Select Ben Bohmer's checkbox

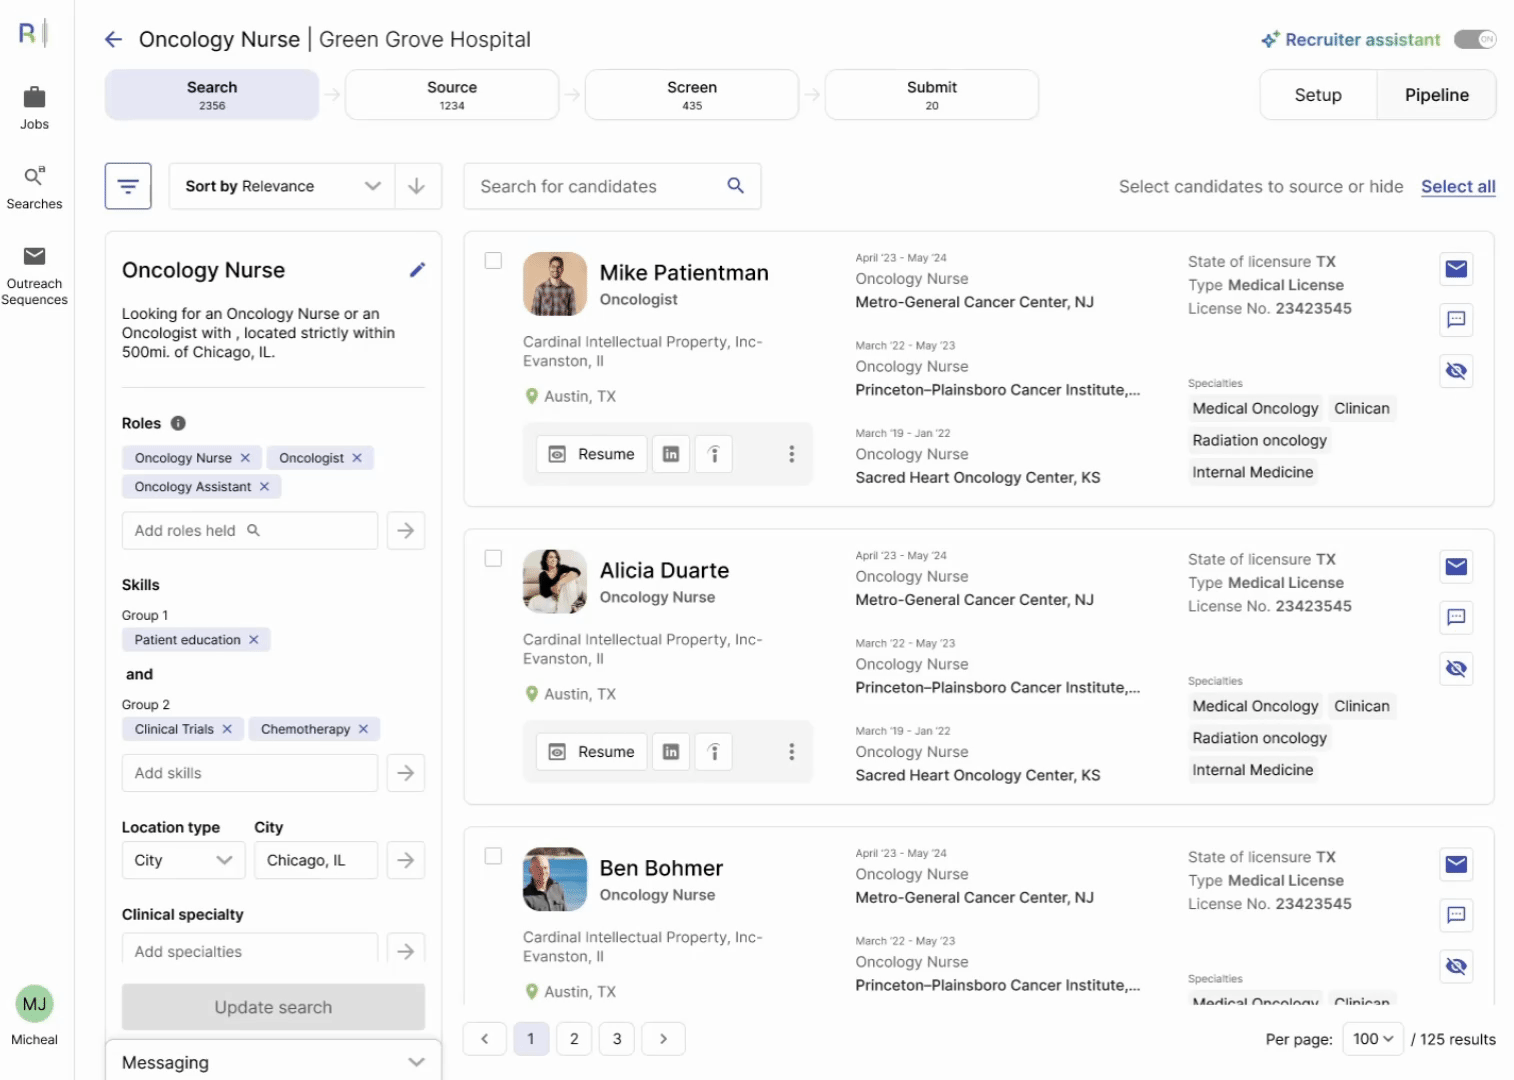click(493, 856)
